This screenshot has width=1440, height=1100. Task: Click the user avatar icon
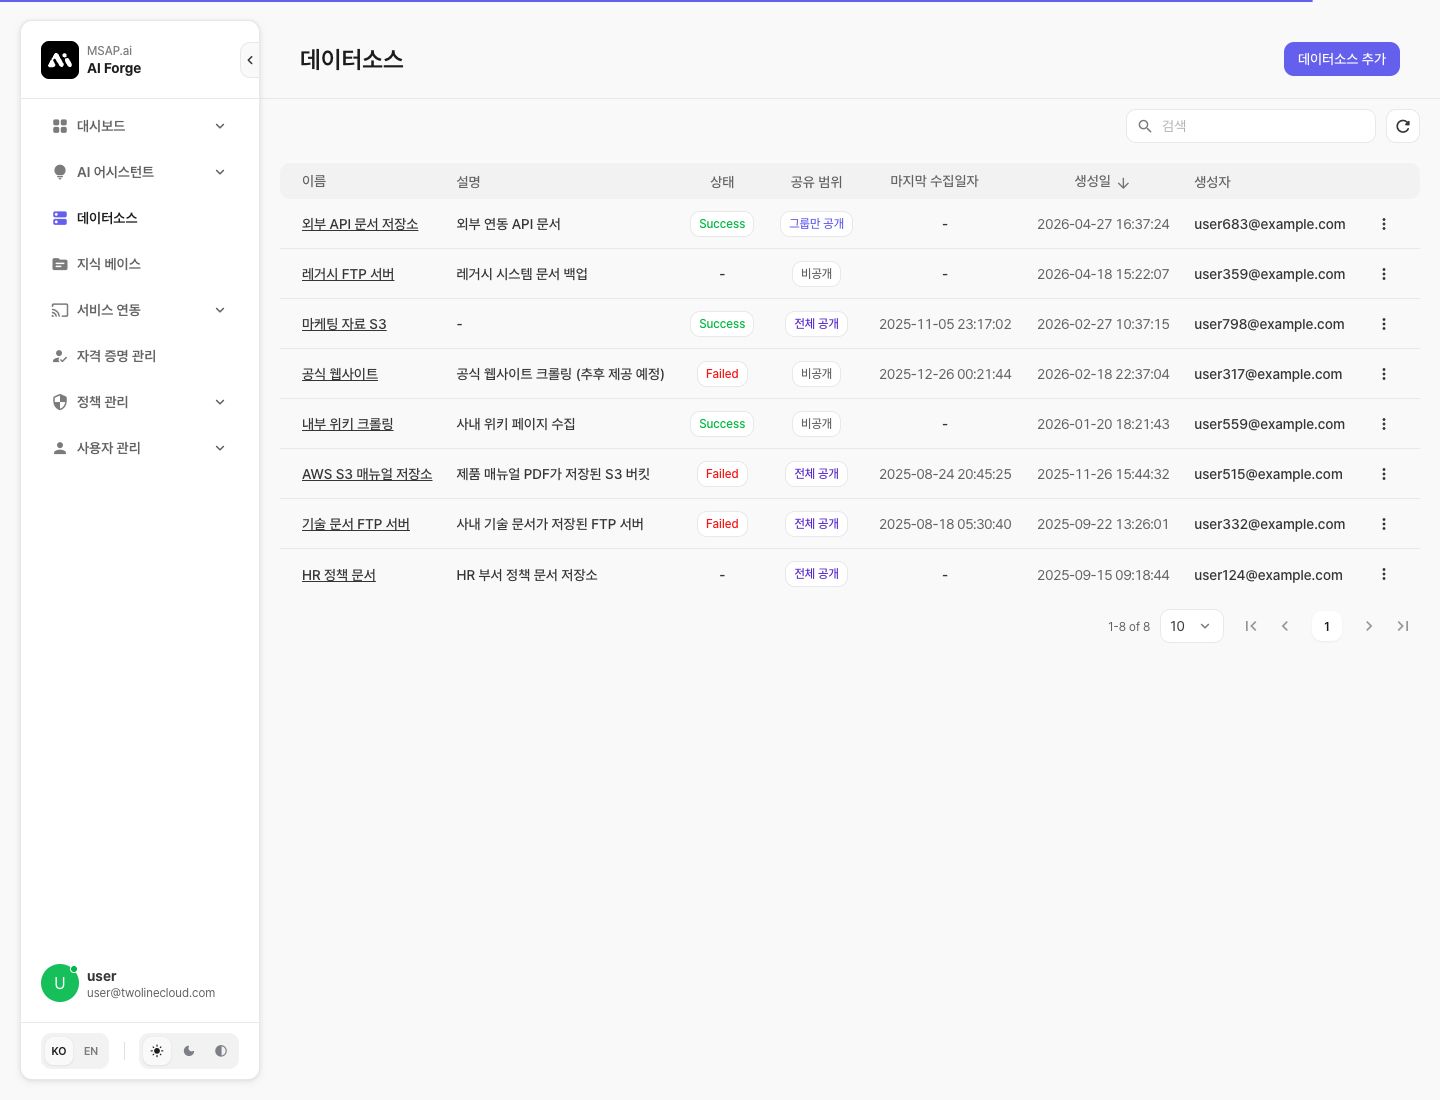60,983
